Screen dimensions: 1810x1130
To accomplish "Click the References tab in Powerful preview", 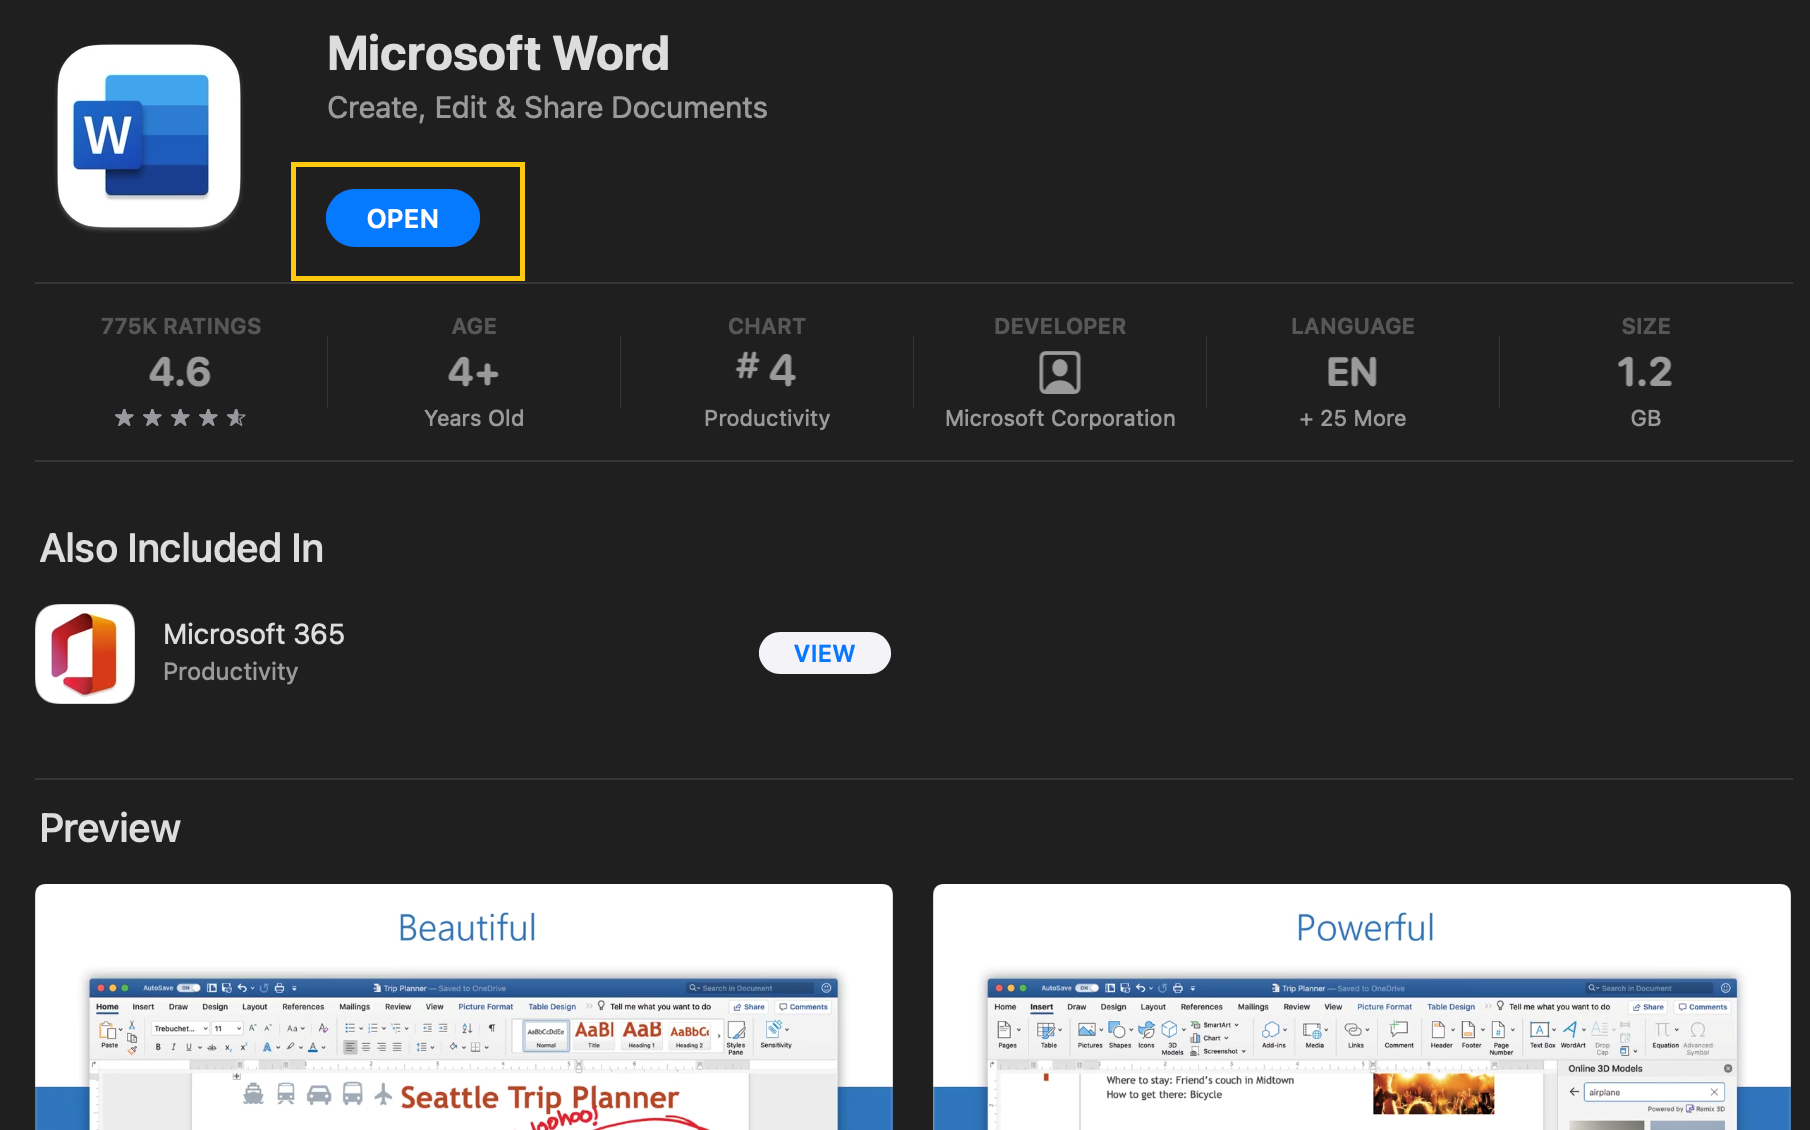I will [1201, 1007].
